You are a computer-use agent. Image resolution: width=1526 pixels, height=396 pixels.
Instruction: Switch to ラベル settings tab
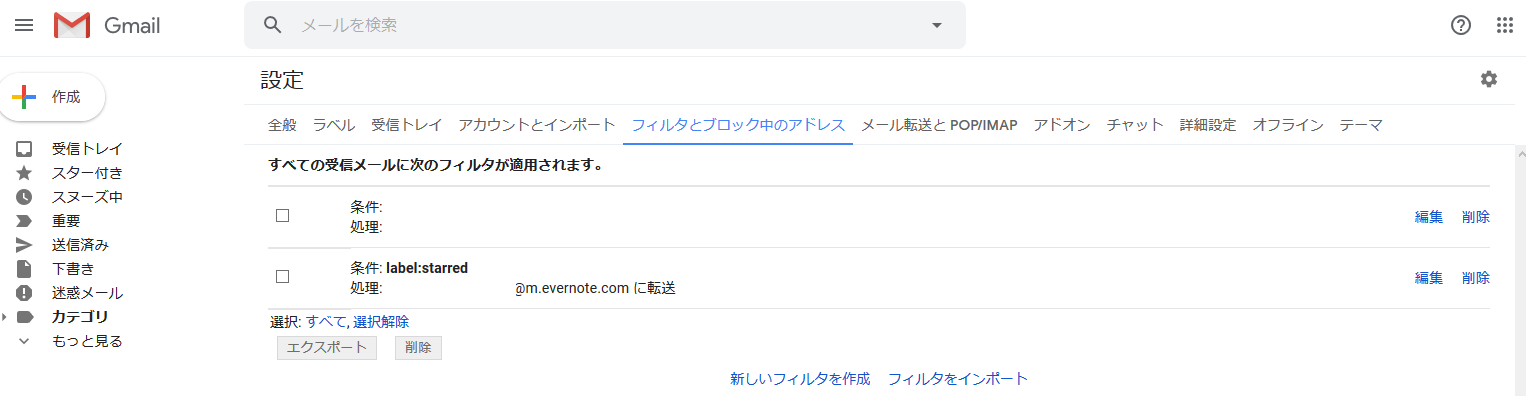[334, 125]
